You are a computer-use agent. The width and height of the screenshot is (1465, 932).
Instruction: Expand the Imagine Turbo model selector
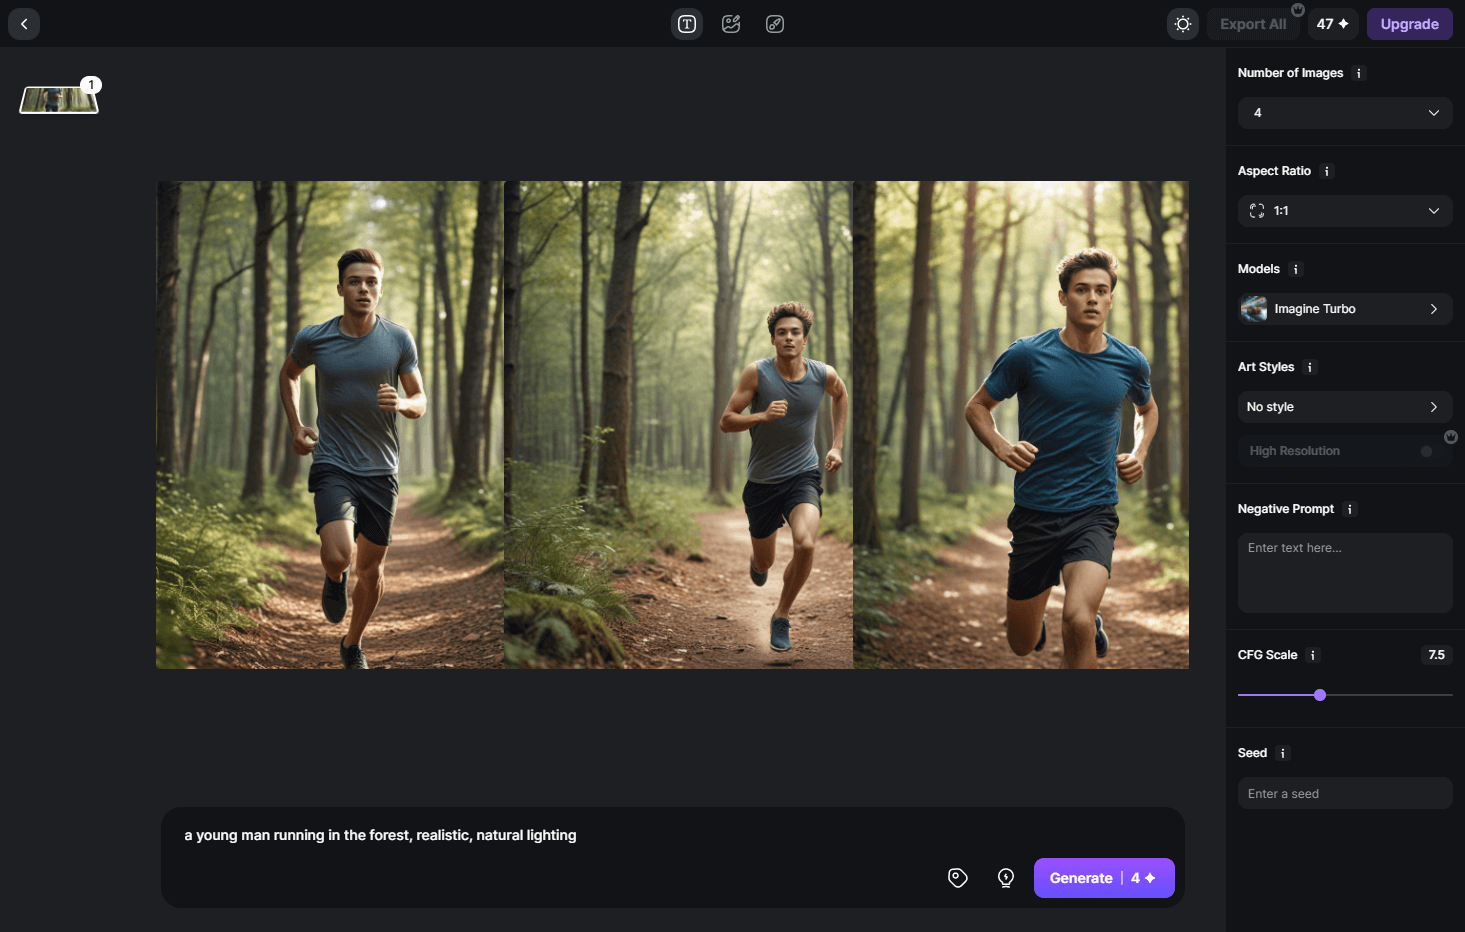[x=1345, y=309]
